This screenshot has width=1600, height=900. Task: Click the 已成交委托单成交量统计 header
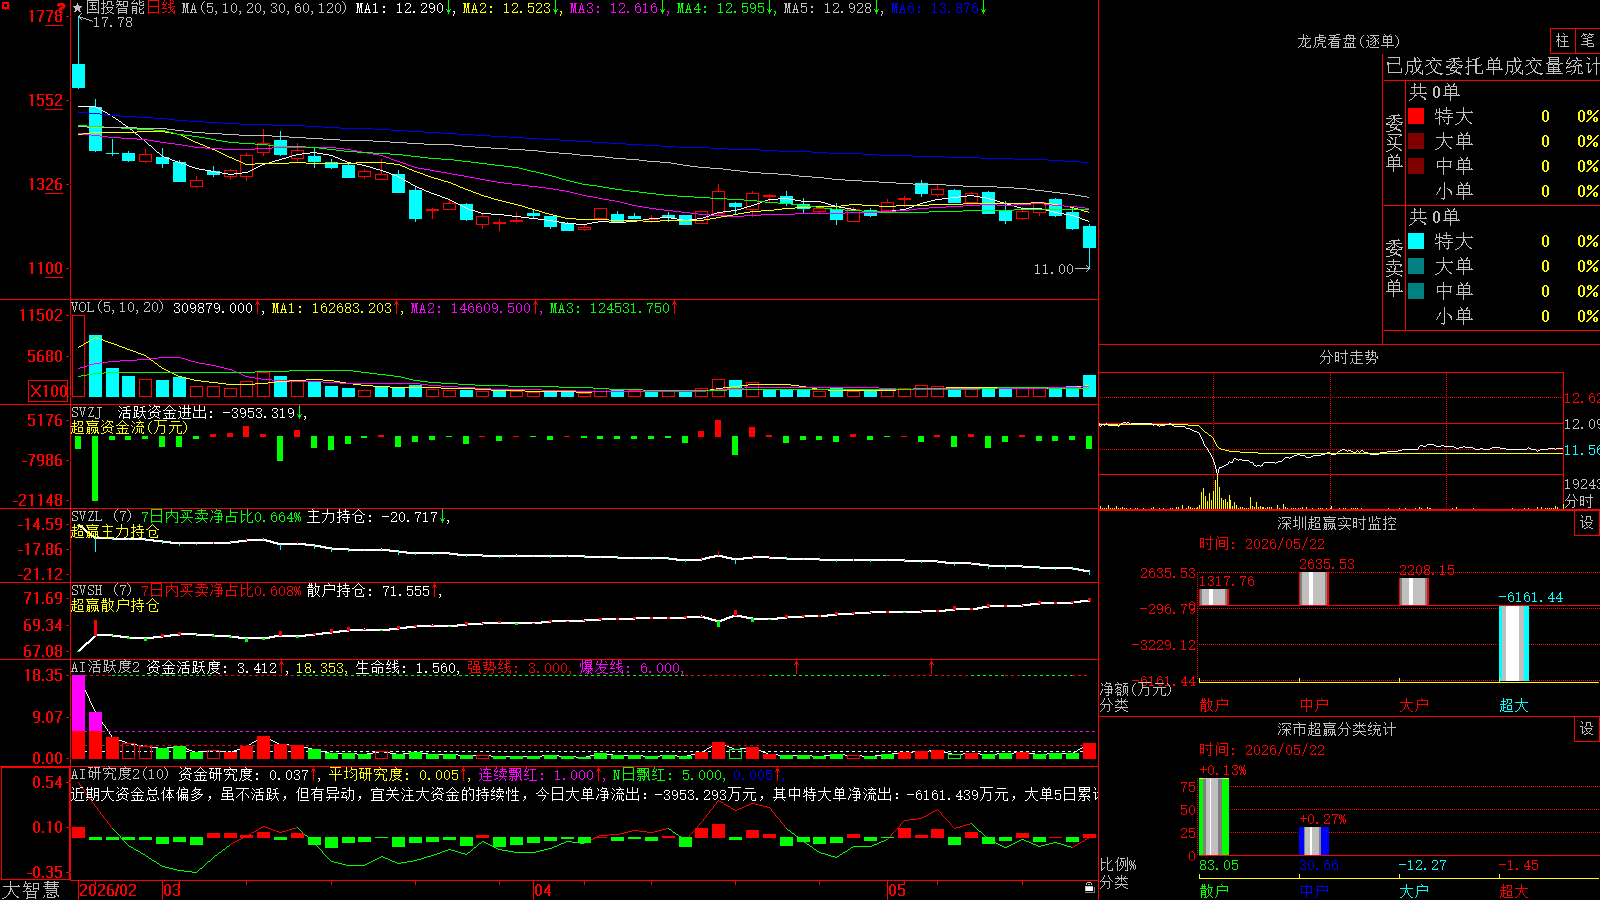point(1492,66)
